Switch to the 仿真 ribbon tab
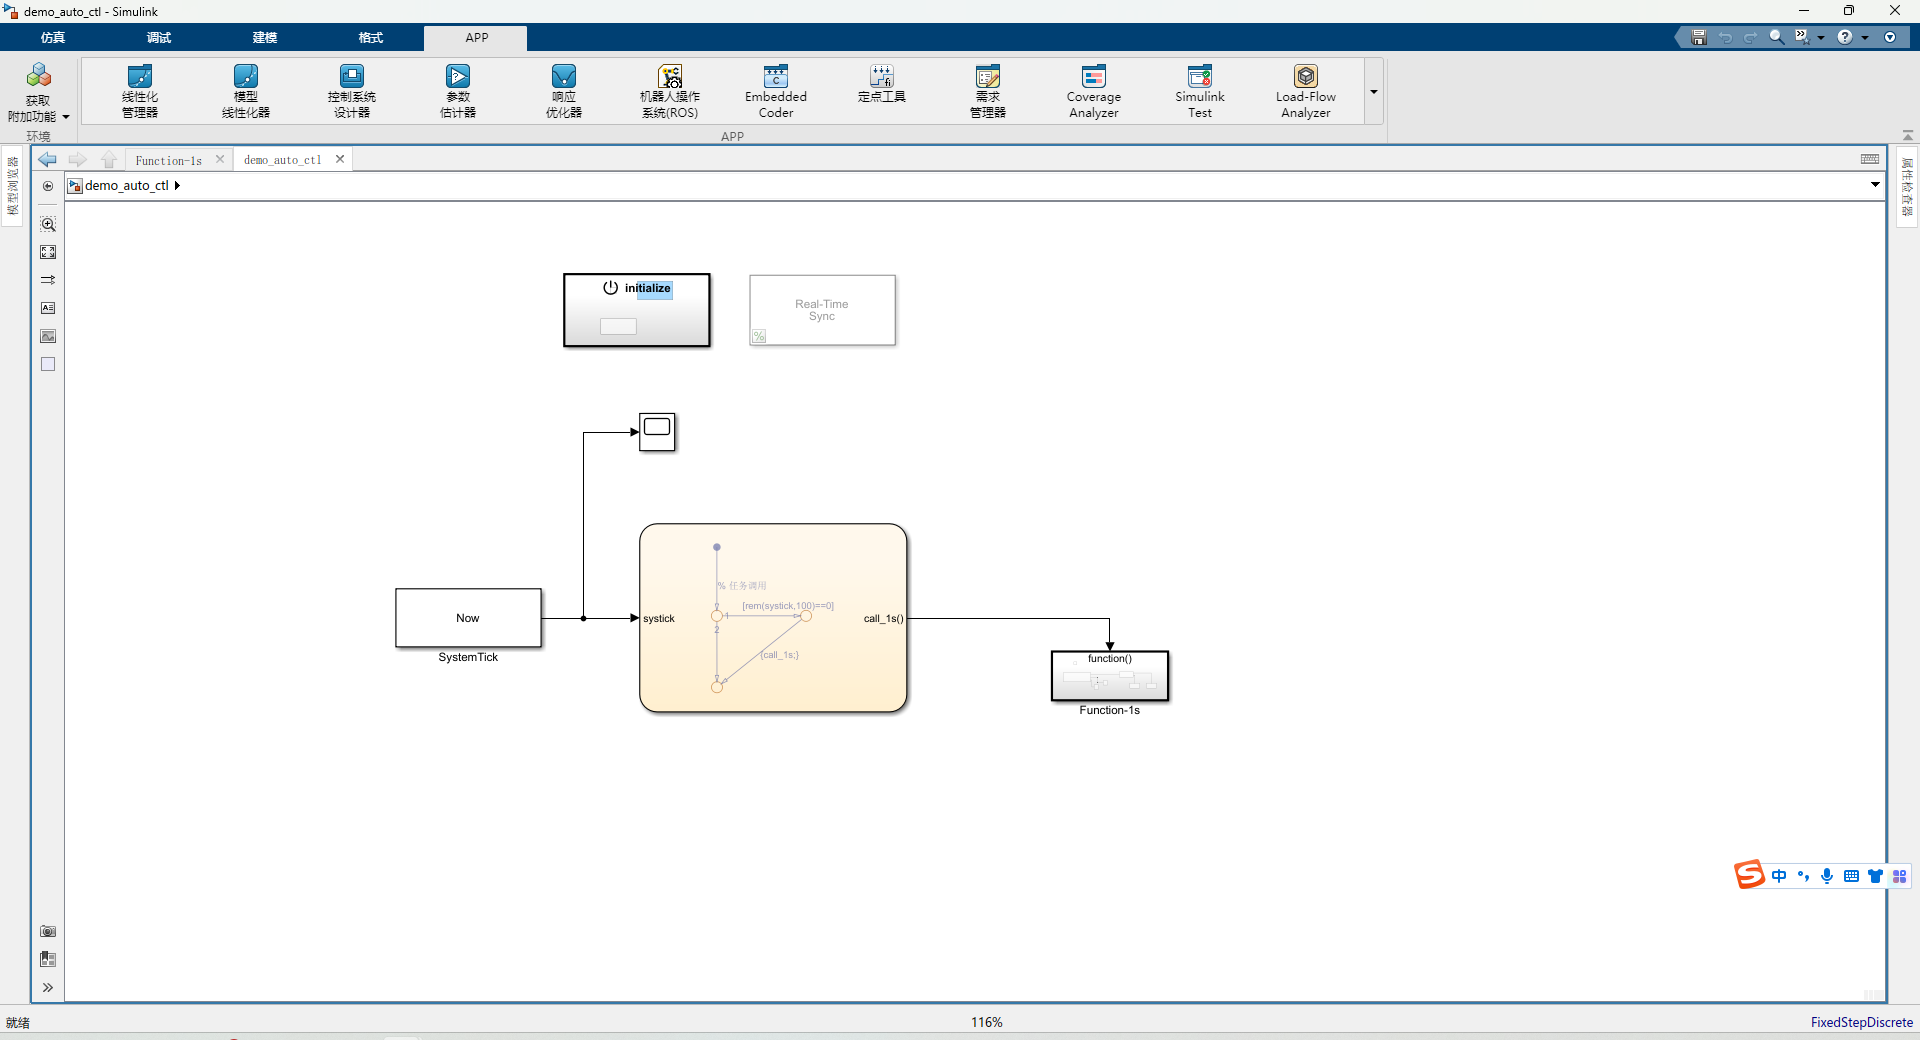 53,37
